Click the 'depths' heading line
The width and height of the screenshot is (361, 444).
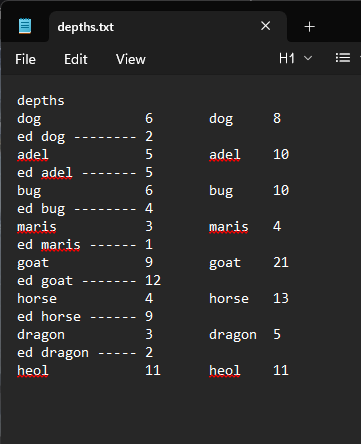[41, 101]
